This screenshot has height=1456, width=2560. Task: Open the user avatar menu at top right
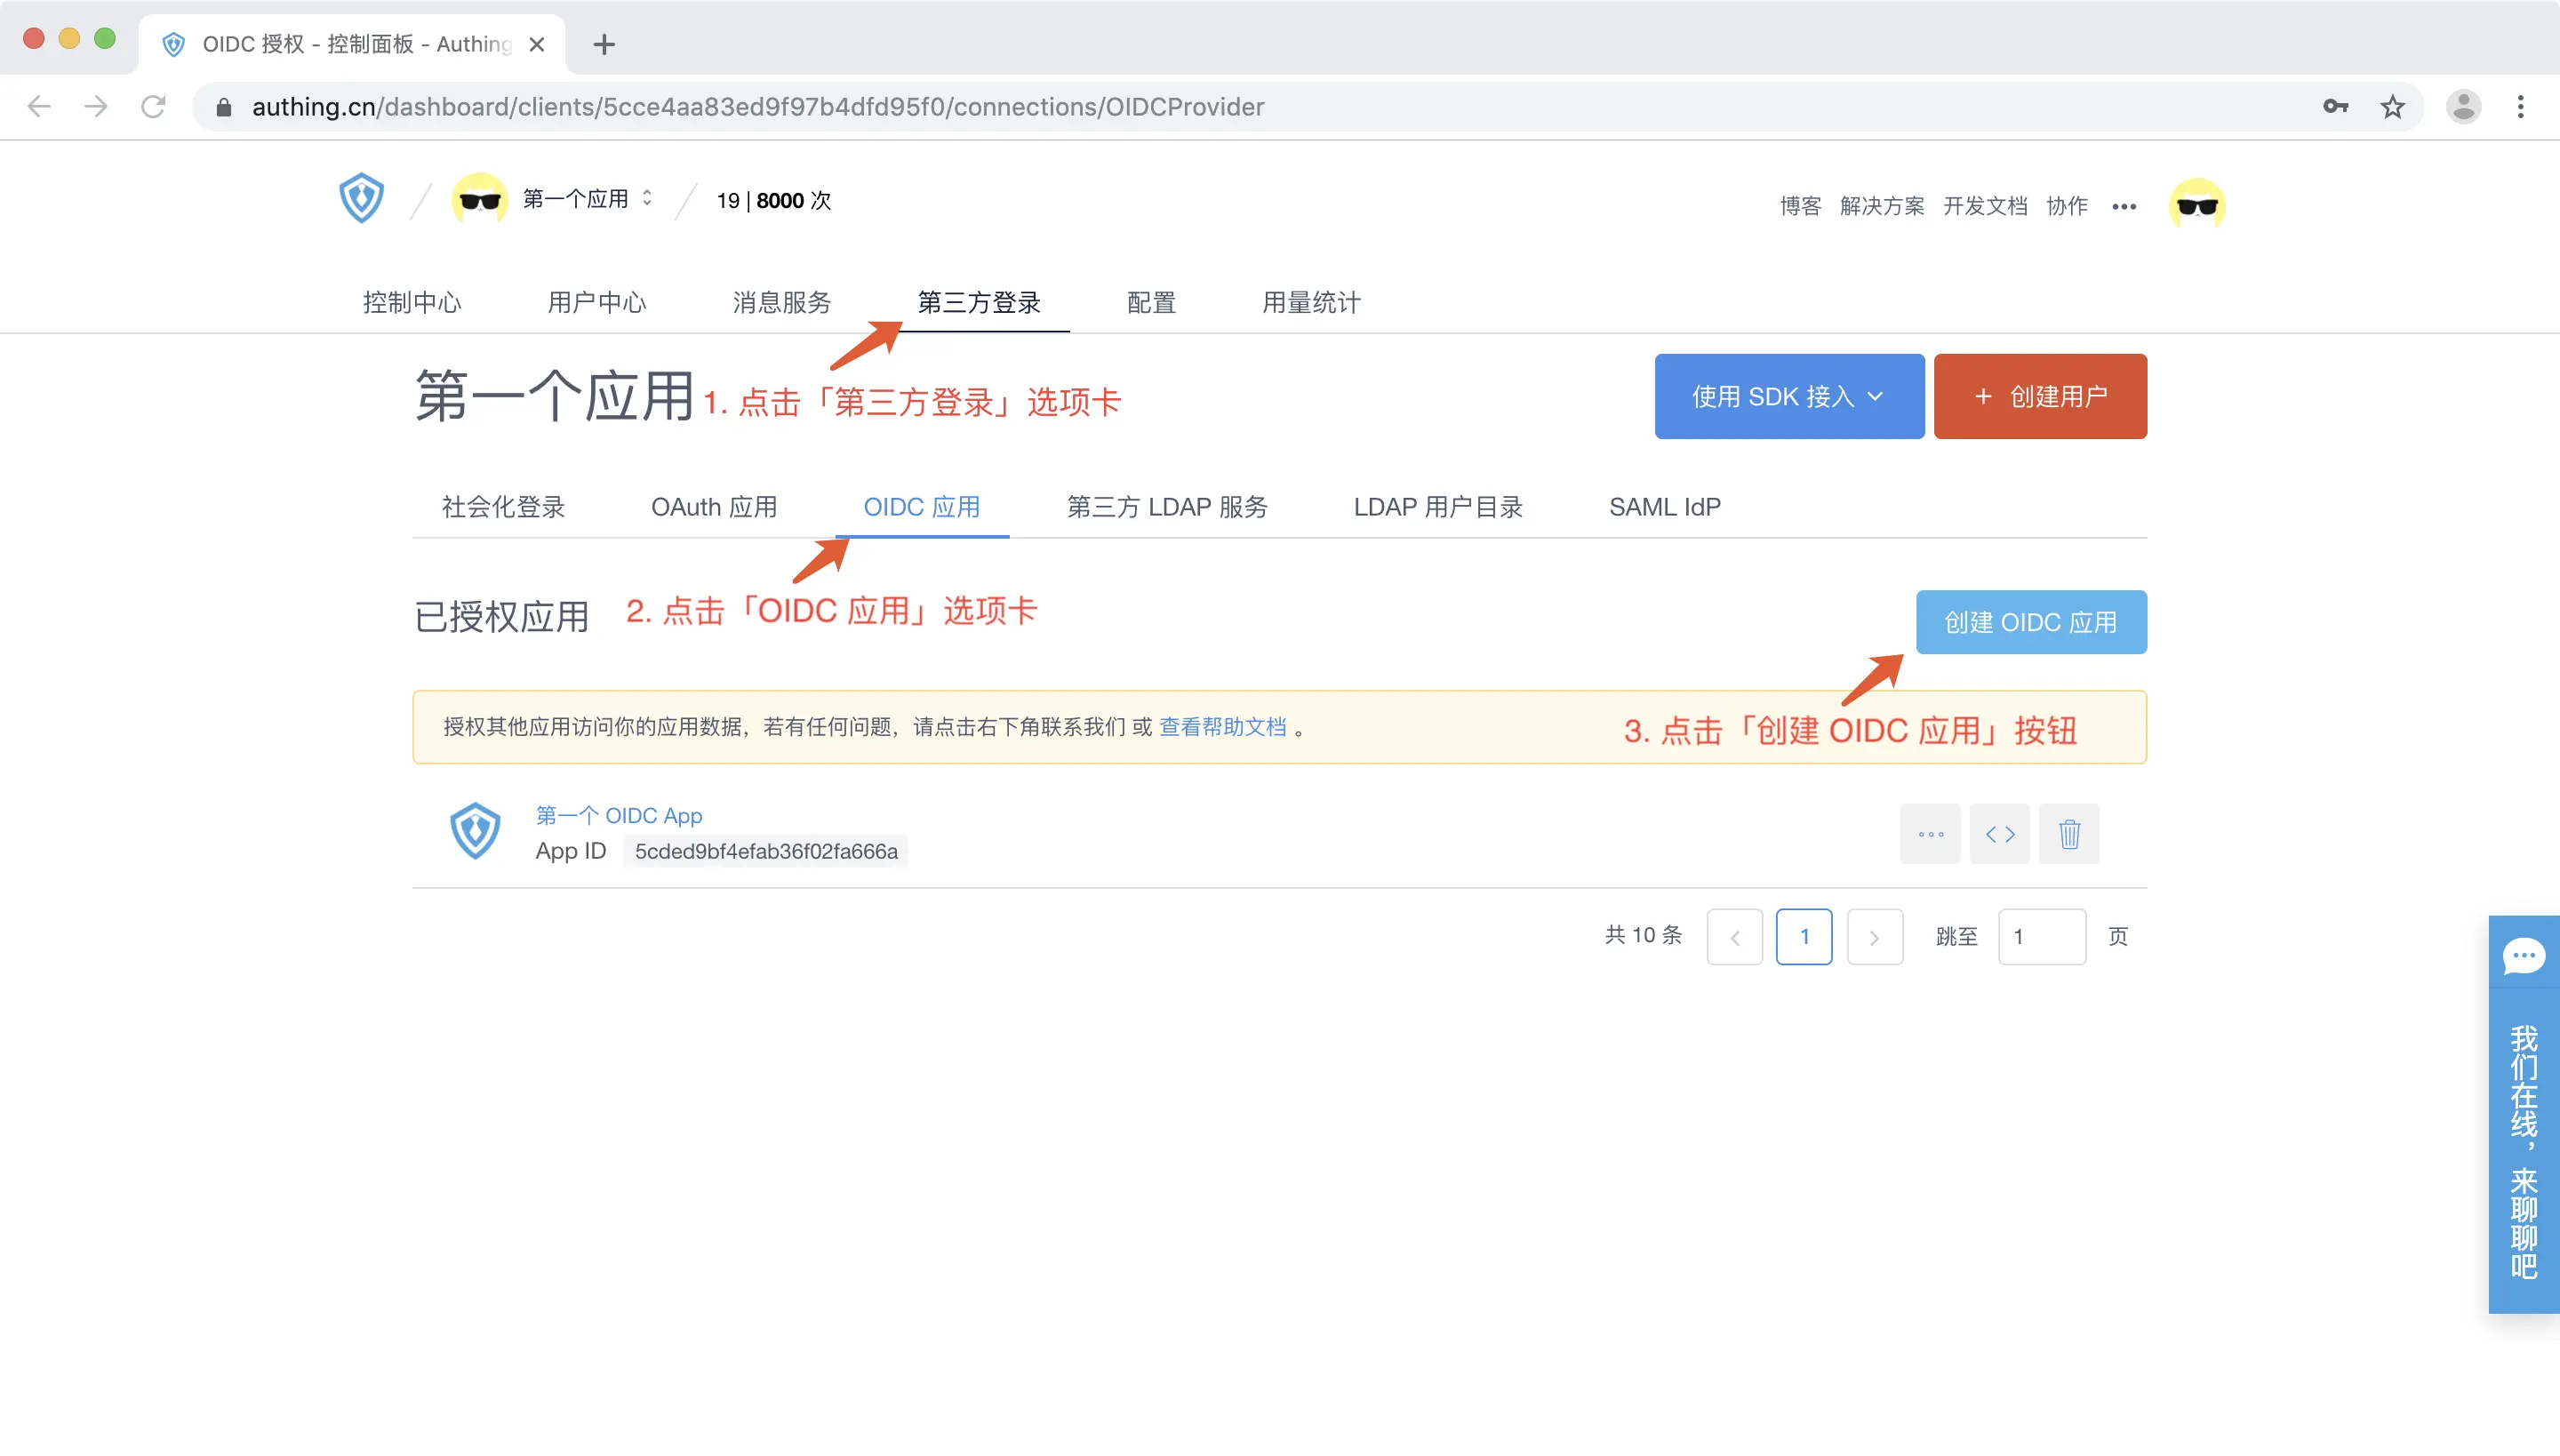(x=2196, y=204)
